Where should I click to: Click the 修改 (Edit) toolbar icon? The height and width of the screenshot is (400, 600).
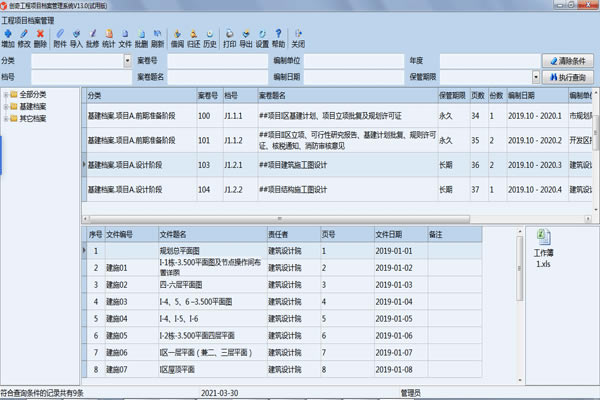point(24,38)
